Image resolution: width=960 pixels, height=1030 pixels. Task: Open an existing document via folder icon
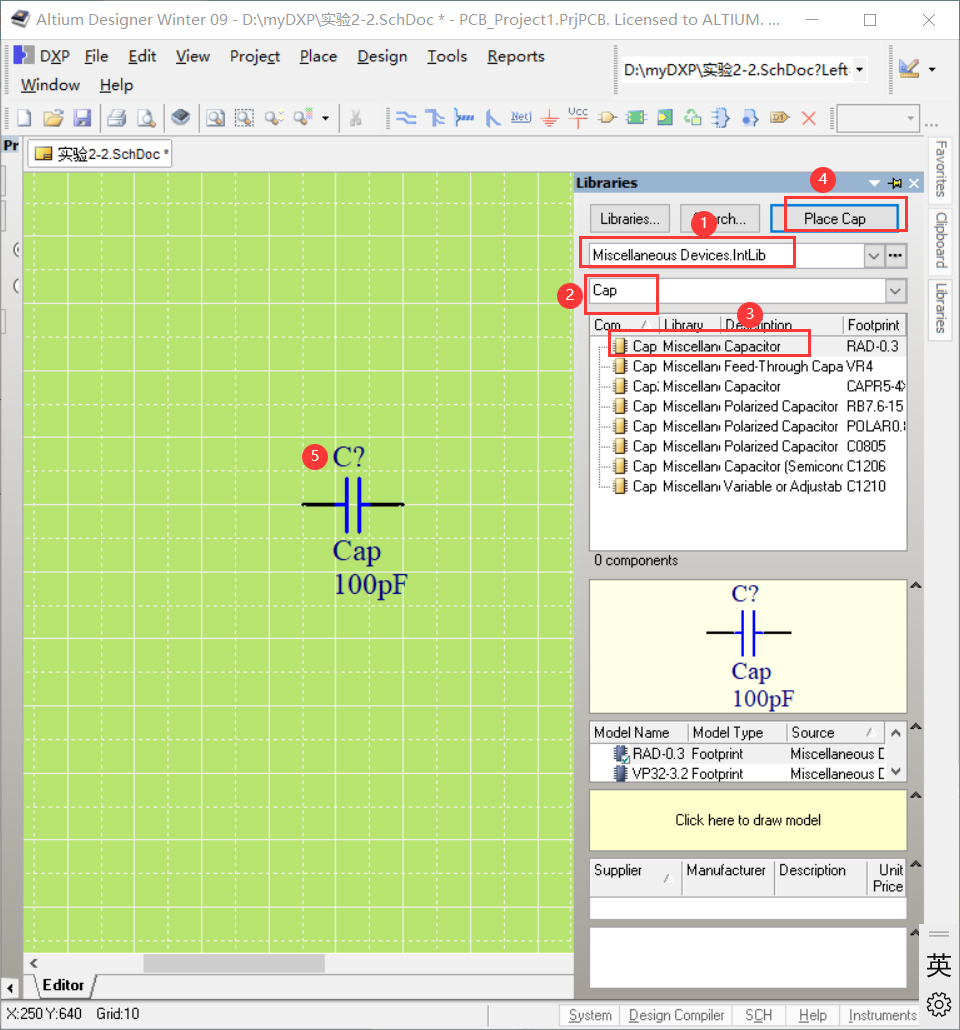(53, 118)
